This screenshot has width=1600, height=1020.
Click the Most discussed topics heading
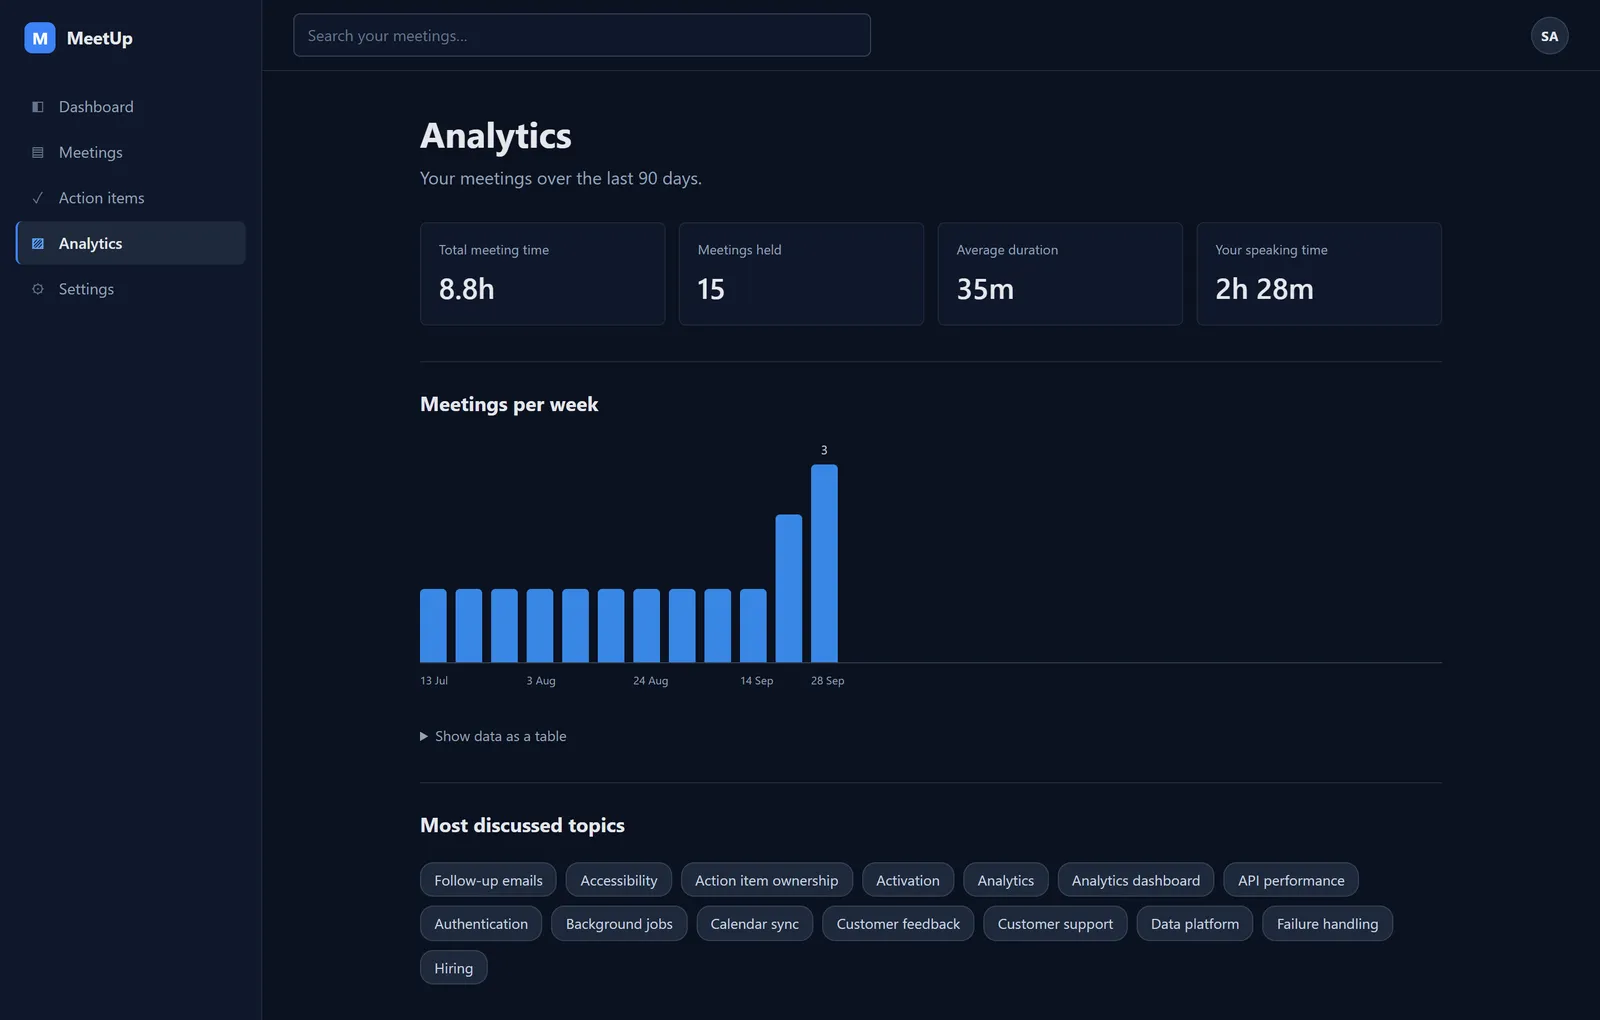click(x=522, y=825)
